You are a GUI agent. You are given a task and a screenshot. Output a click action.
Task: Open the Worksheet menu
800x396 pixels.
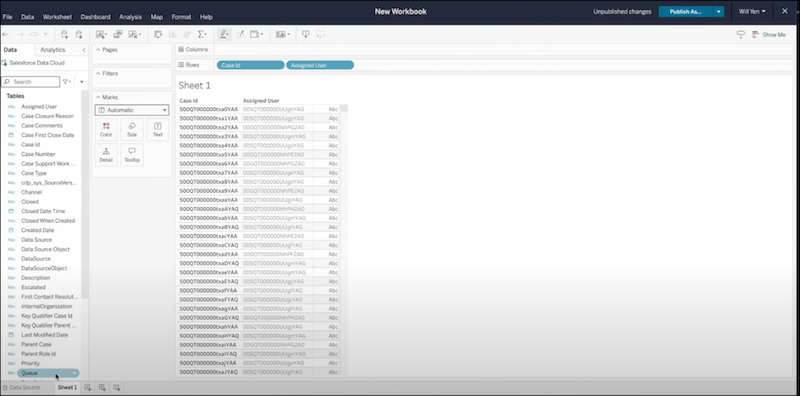[x=57, y=17]
